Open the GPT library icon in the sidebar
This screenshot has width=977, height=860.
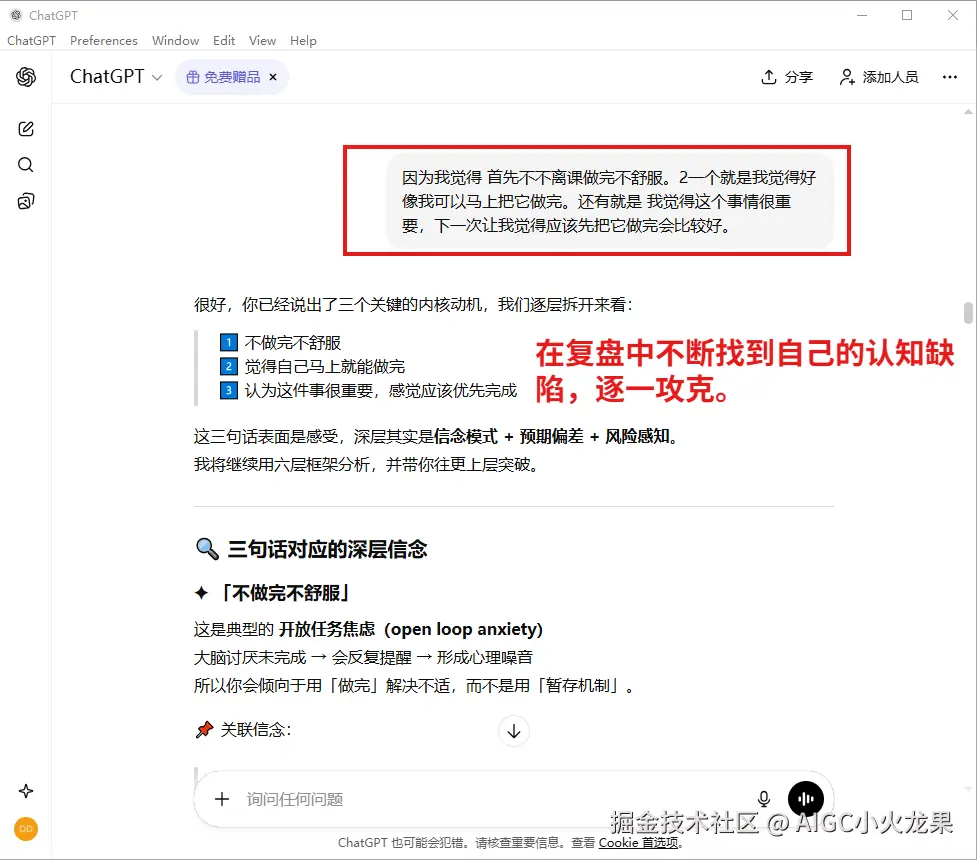[x=25, y=200]
